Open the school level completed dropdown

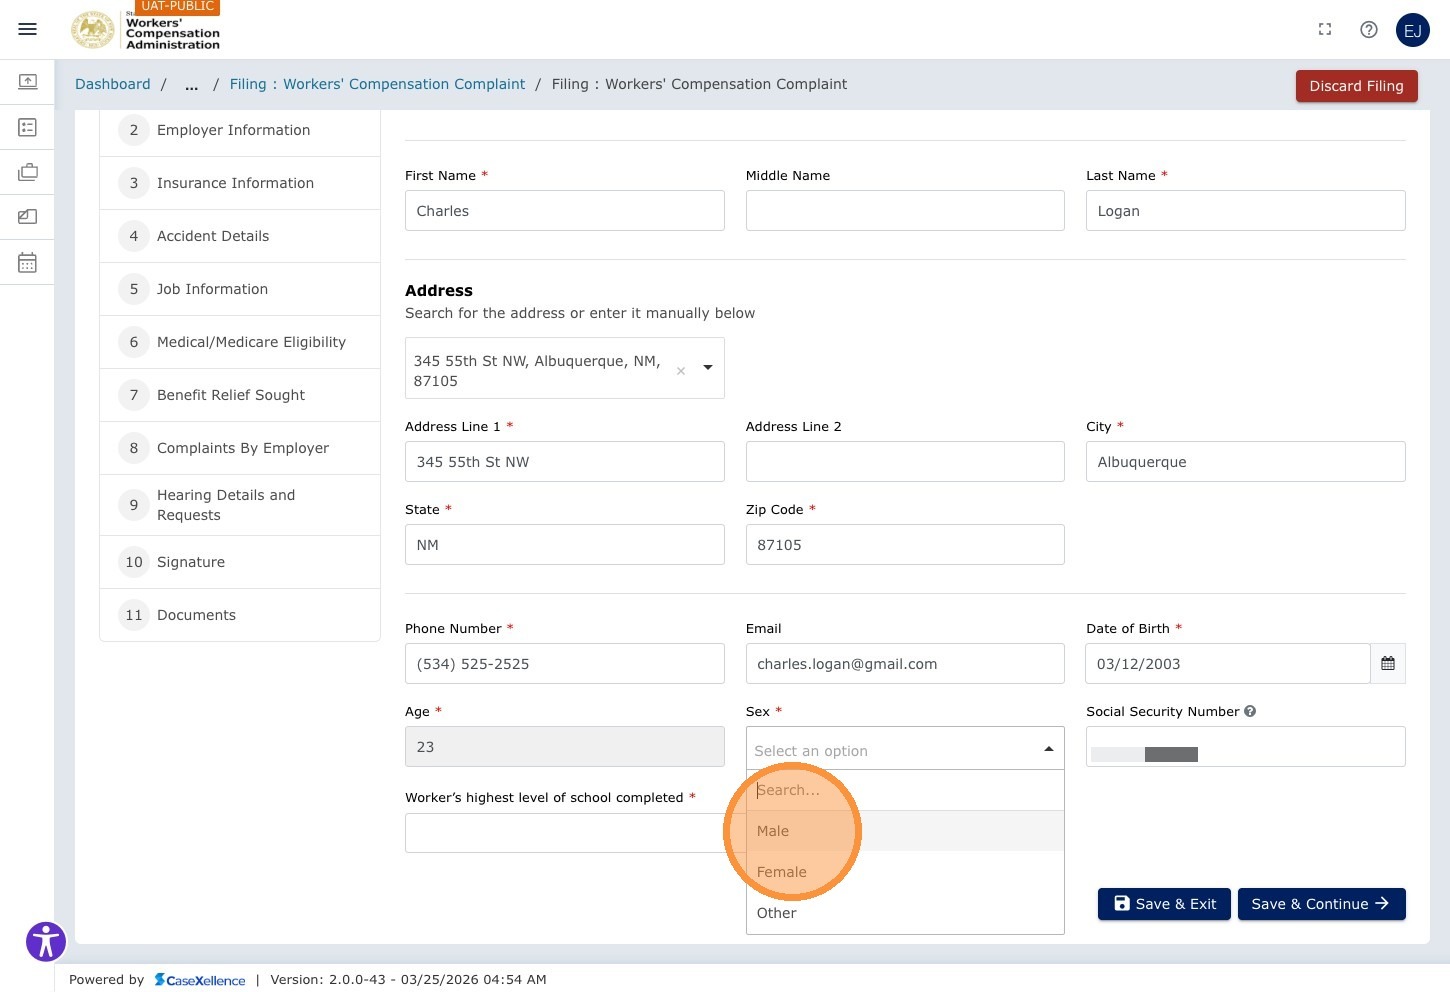tap(574, 833)
